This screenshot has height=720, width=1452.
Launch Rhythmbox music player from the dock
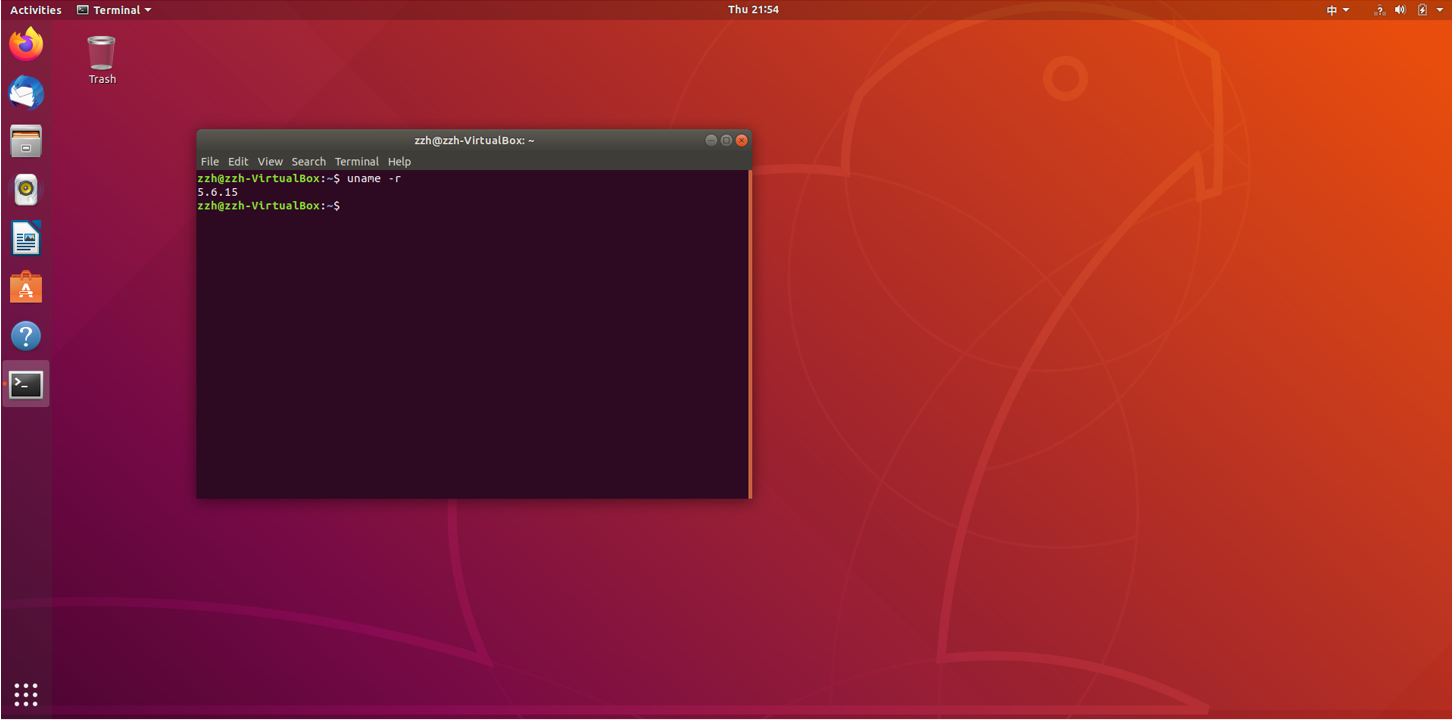(x=25, y=189)
